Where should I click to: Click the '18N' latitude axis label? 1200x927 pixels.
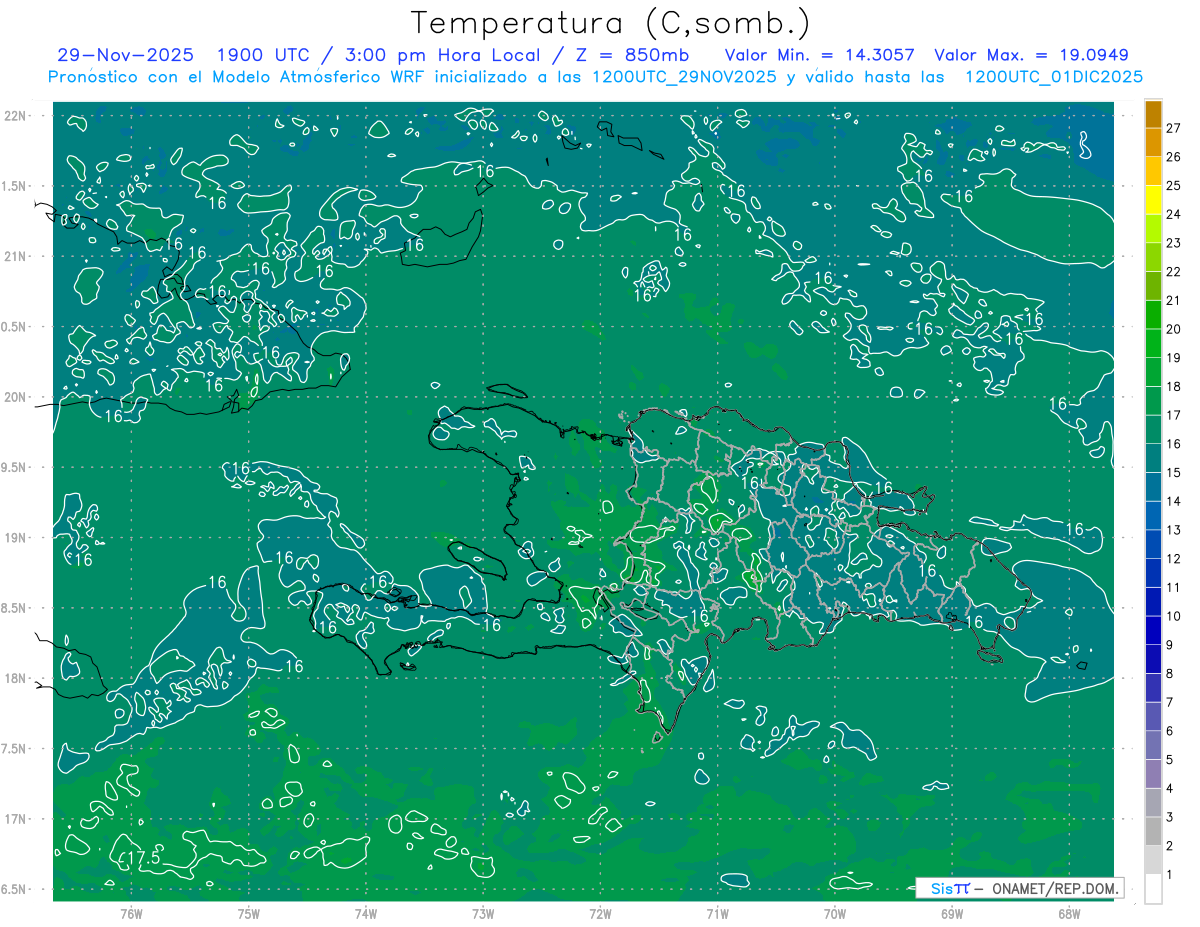tap(14, 678)
